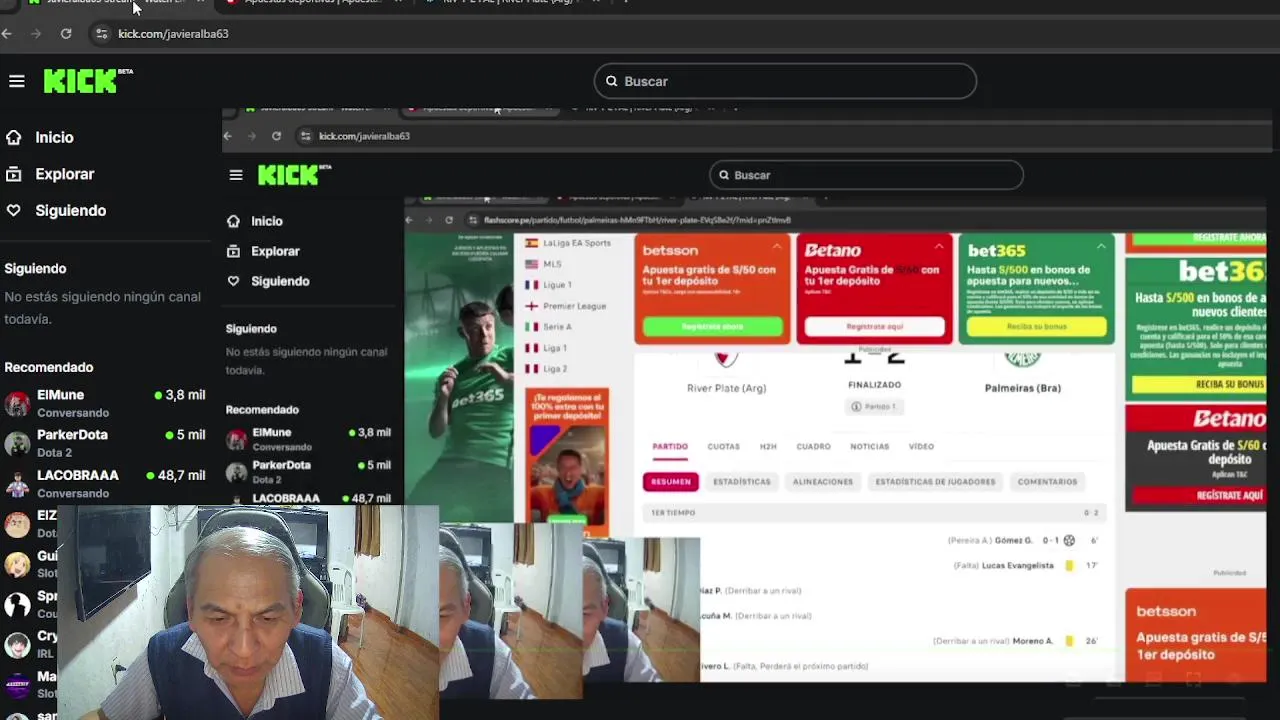1280x720 pixels.
Task: Click the Italy flag beside Serie A
Action: pyautogui.click(x=532, y=327)
